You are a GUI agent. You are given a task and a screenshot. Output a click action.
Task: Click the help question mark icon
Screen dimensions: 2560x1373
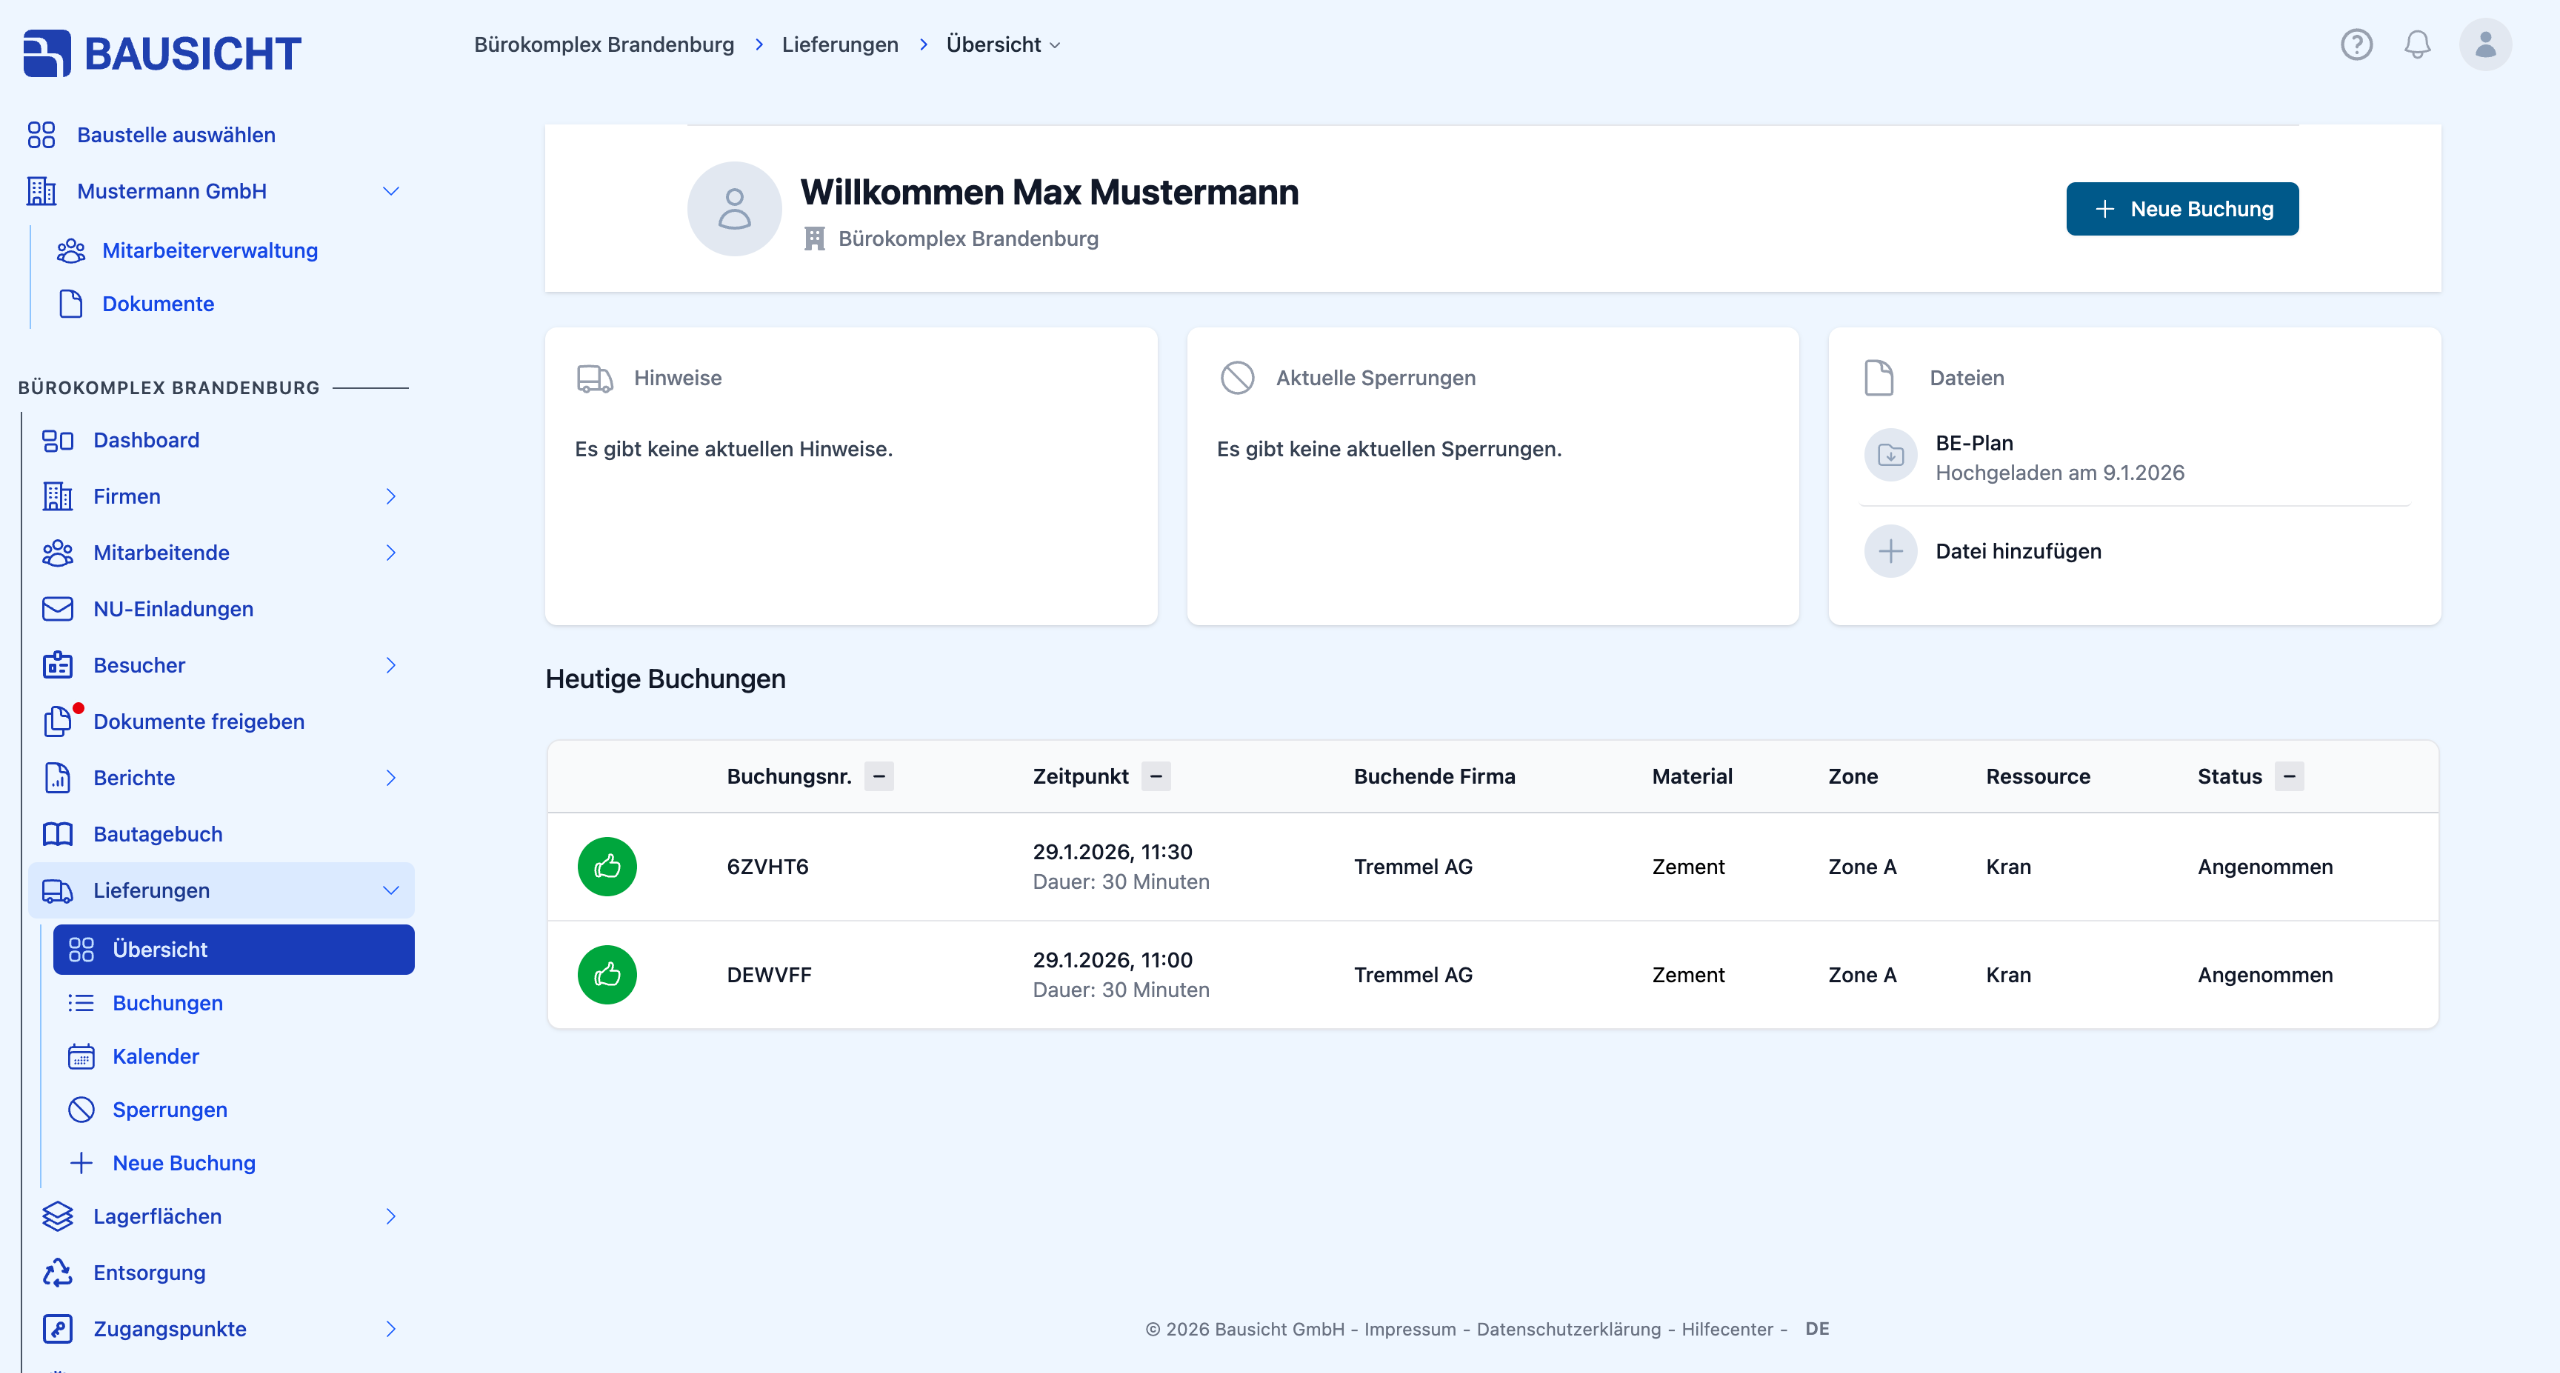click(2356, 45)
